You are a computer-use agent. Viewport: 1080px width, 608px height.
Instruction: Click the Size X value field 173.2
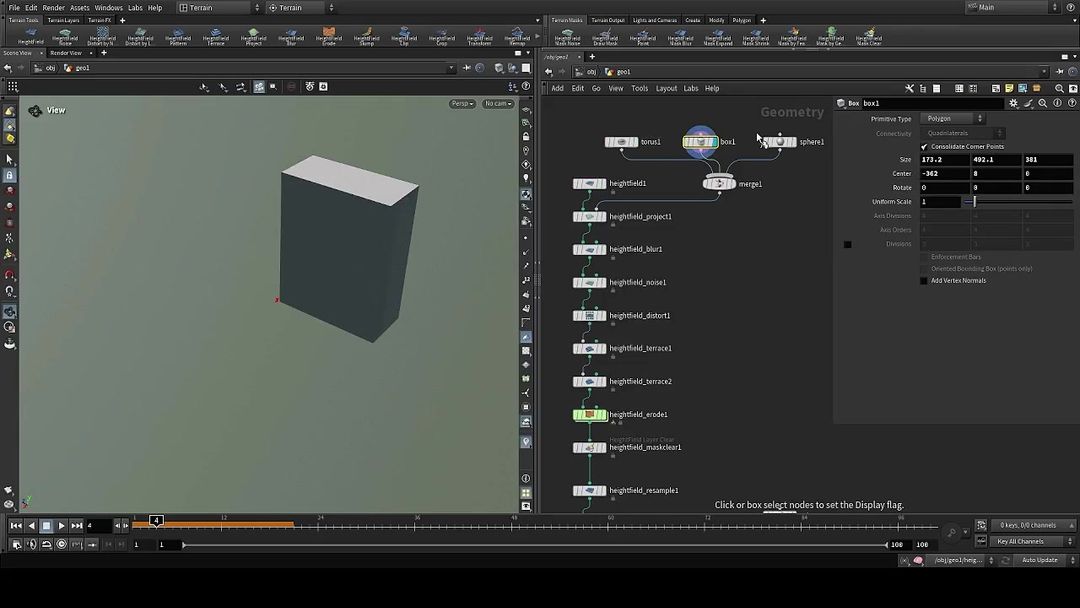point(944,160)
